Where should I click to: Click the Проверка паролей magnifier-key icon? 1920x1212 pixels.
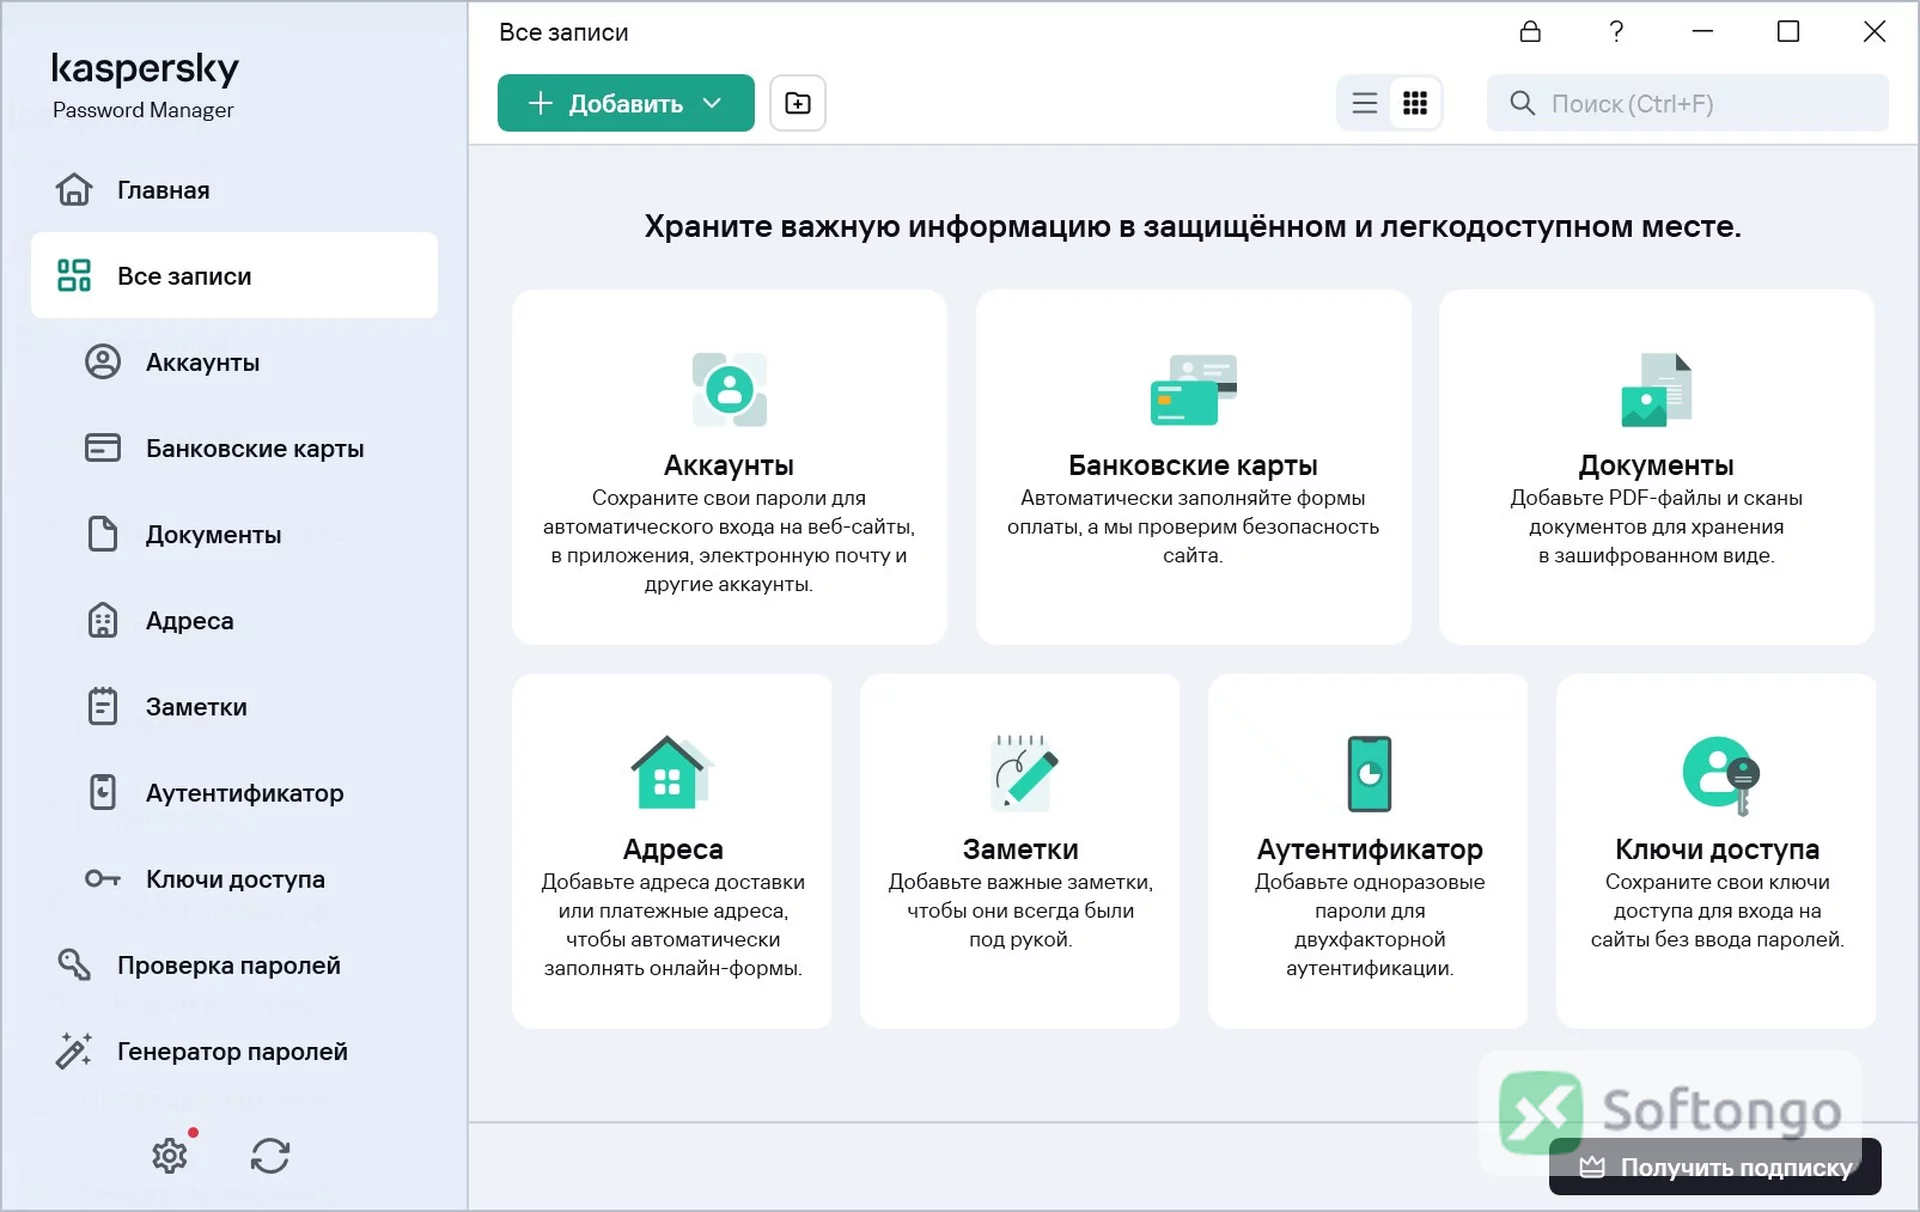pyautogui.click(x=74, y=964)
